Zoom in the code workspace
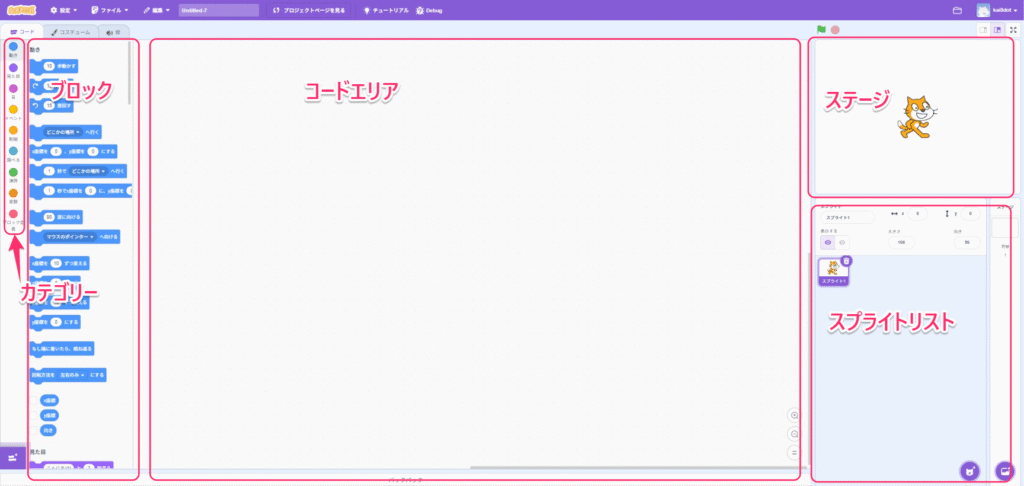This screenshot has width=1024, height=486. [795, 415]
